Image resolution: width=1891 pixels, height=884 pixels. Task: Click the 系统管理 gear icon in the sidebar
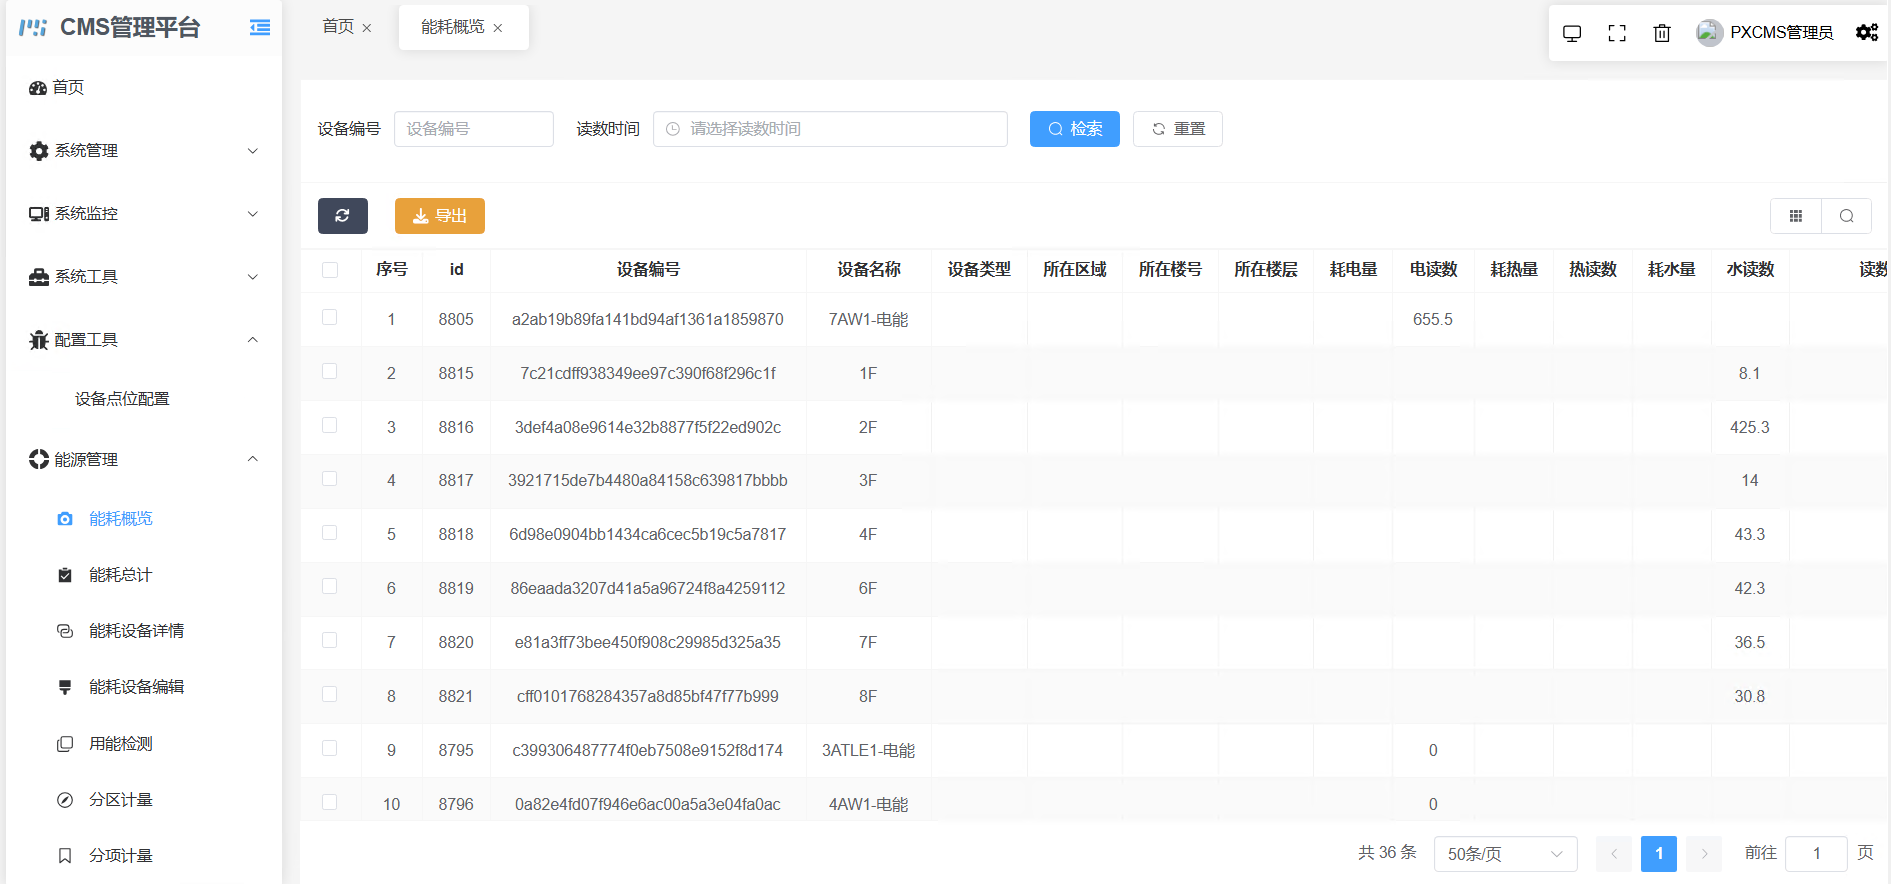point(39,151)
